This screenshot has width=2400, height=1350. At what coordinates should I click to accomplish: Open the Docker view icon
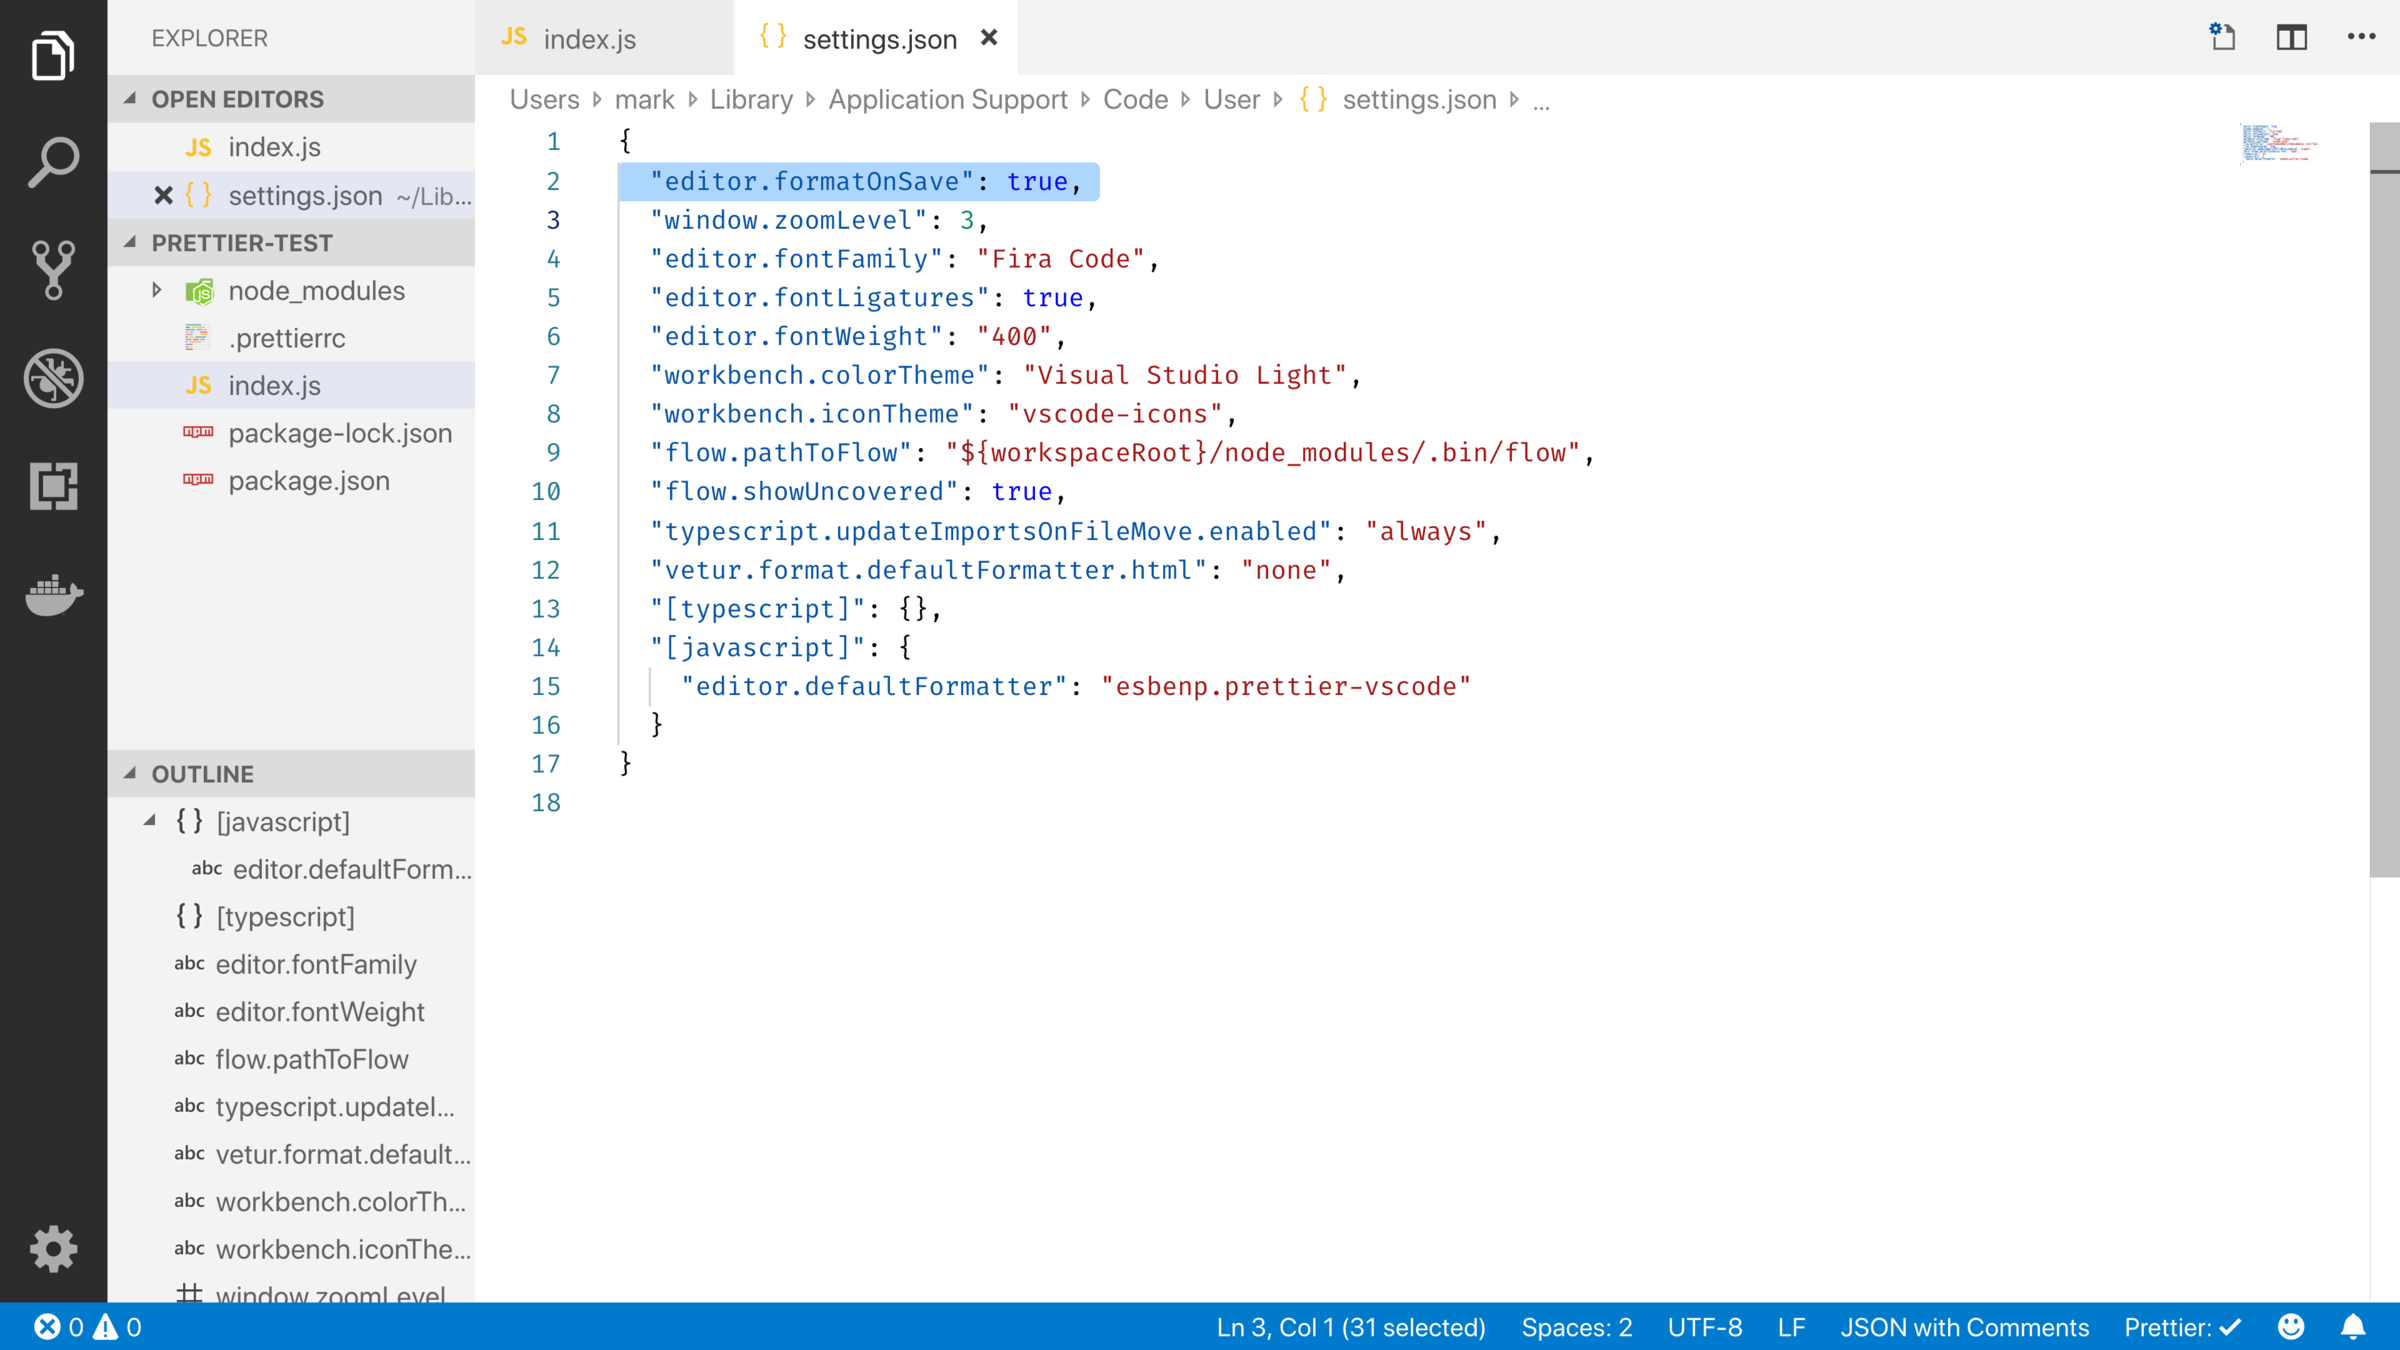point(53,594)
